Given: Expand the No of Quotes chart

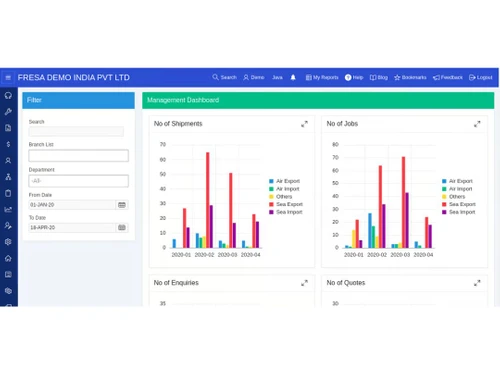Looking at the screenshot, I should point(477,283).
